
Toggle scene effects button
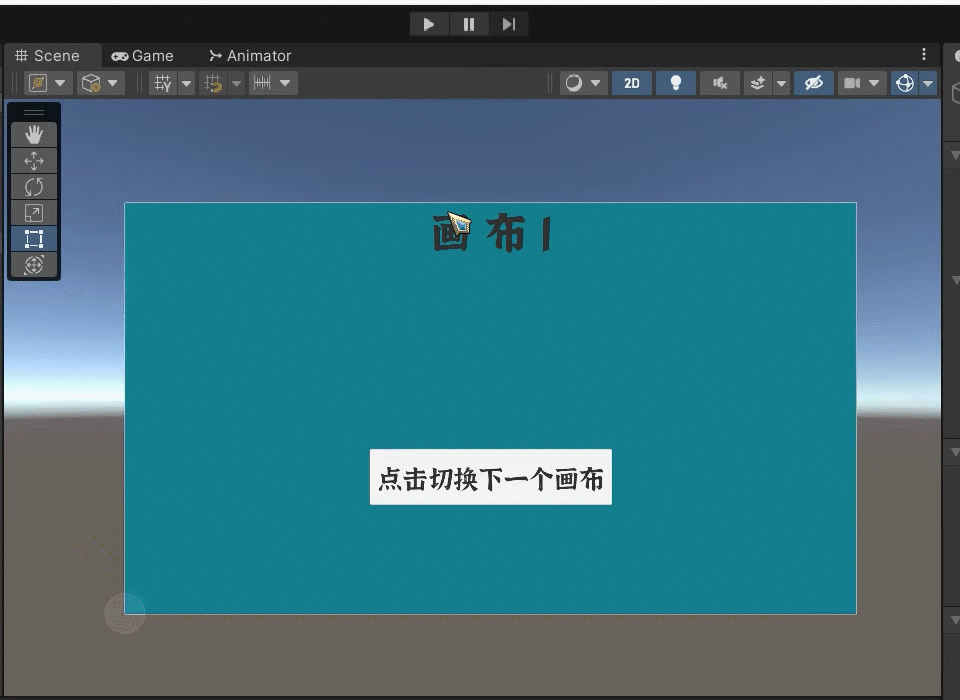coord(758,83)
